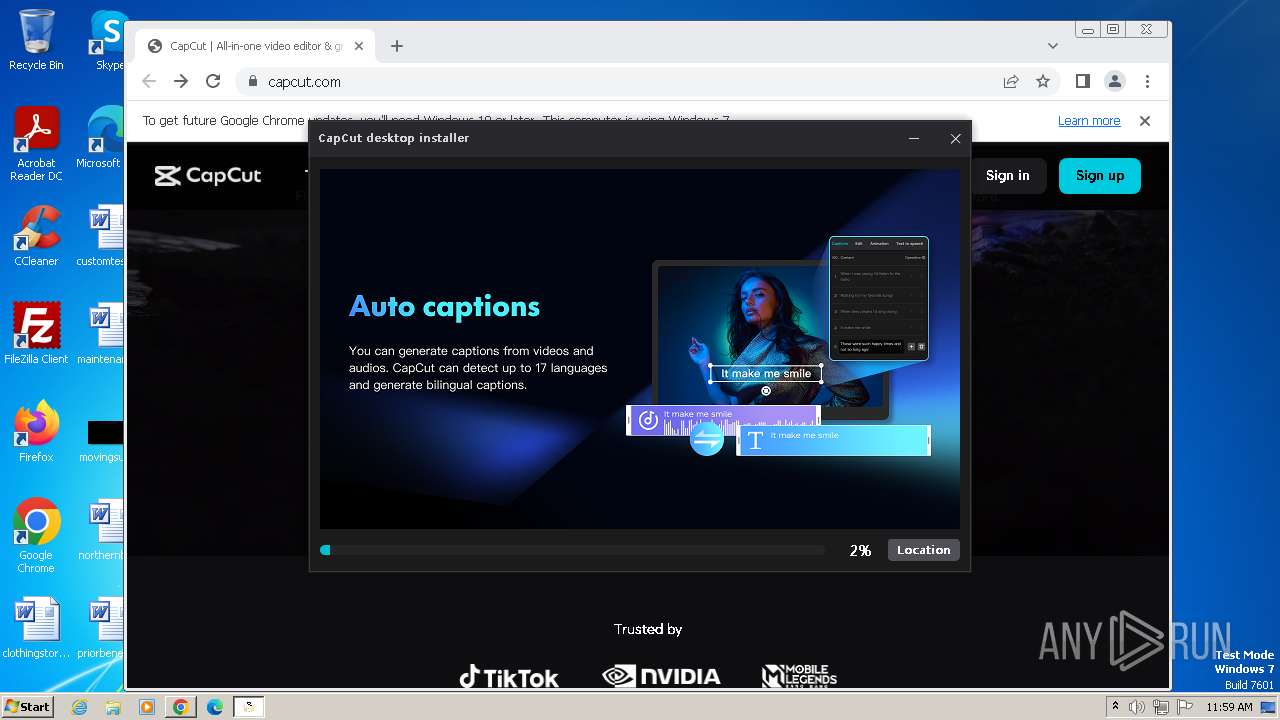Screen dimensions: 1280x720
Task: Open Chrome side panel
Action: 1083,82
